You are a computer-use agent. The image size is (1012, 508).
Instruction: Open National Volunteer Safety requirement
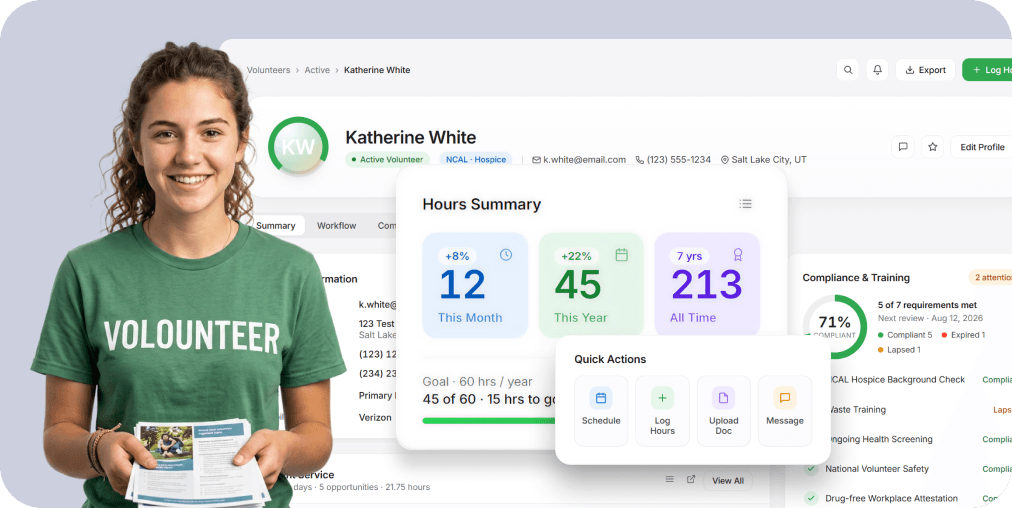908,469
